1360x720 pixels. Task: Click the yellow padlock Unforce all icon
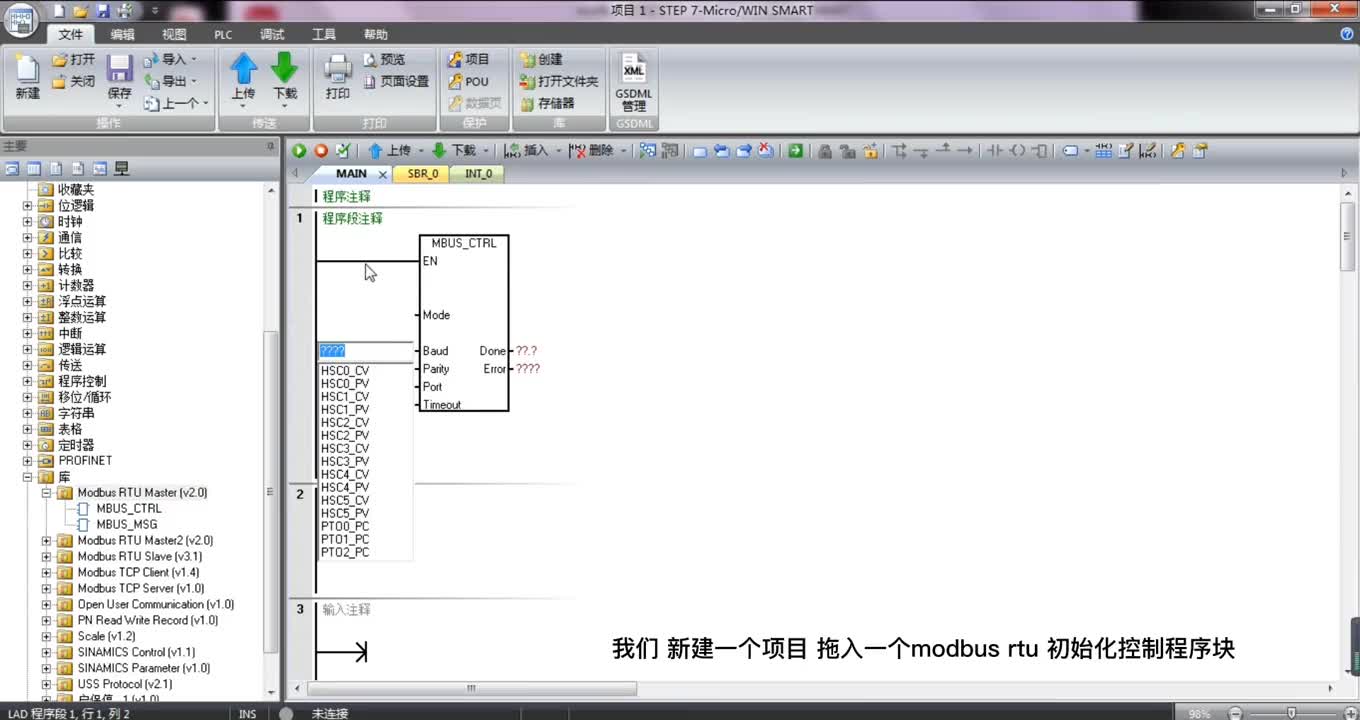click(x=871, y=151)
